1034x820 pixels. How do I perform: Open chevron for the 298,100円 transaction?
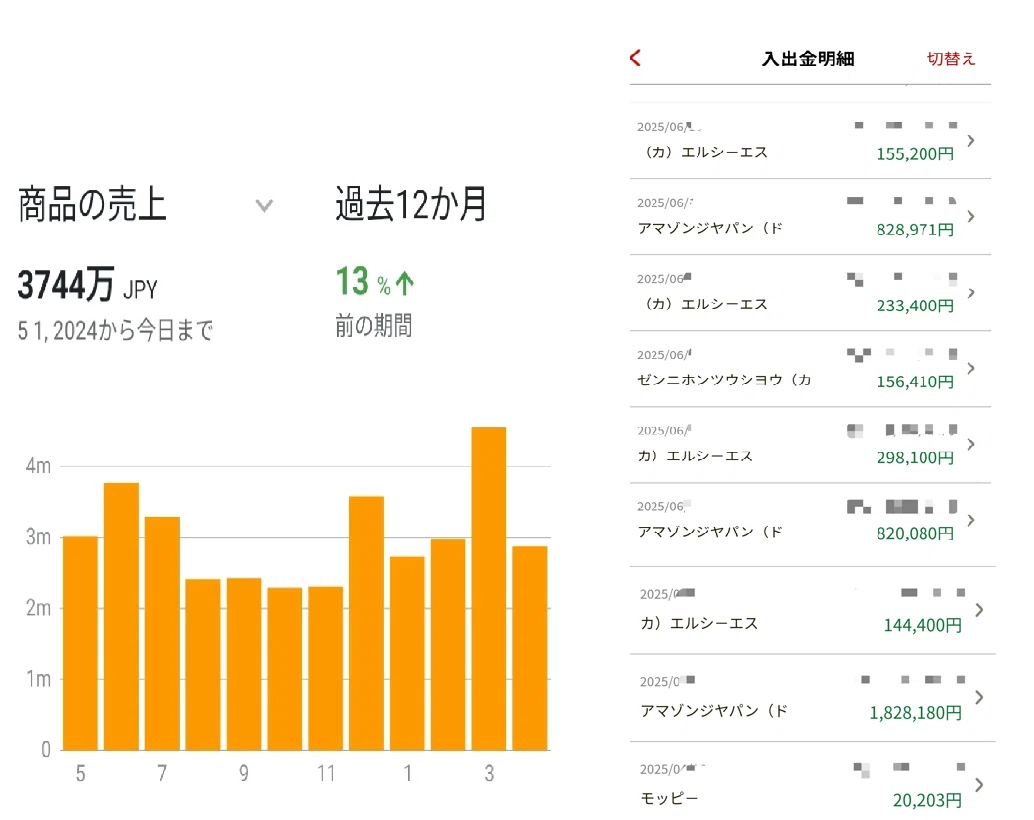pos(971,444)
